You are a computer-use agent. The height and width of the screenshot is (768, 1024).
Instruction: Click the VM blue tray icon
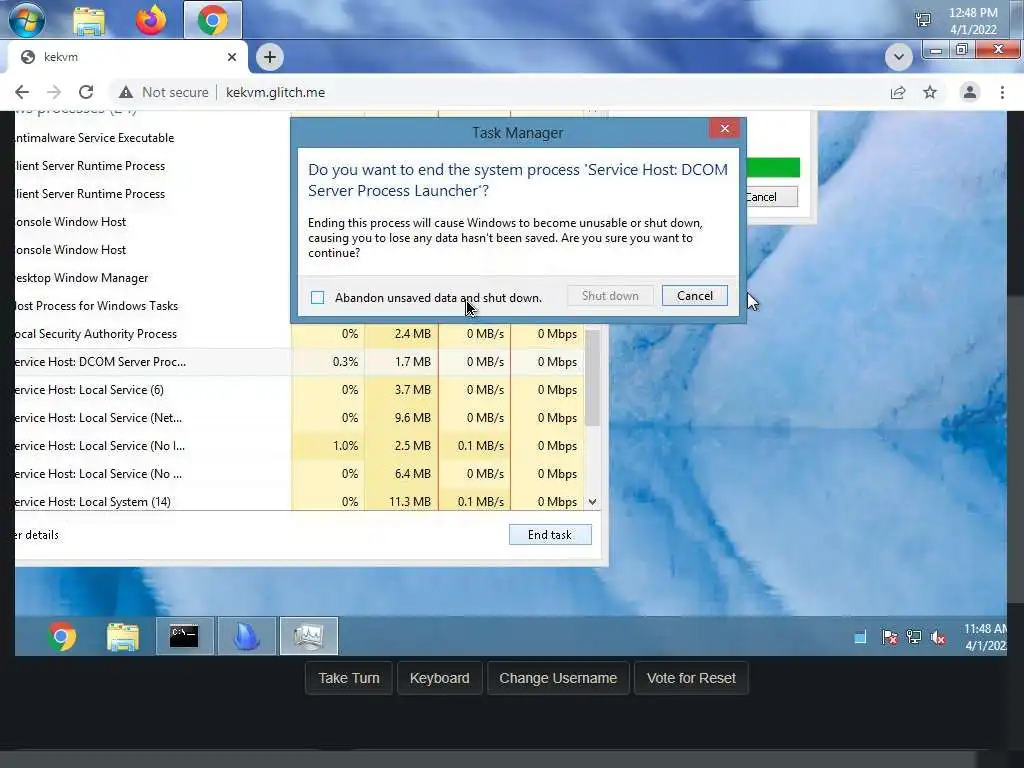(x=860, y=637)
